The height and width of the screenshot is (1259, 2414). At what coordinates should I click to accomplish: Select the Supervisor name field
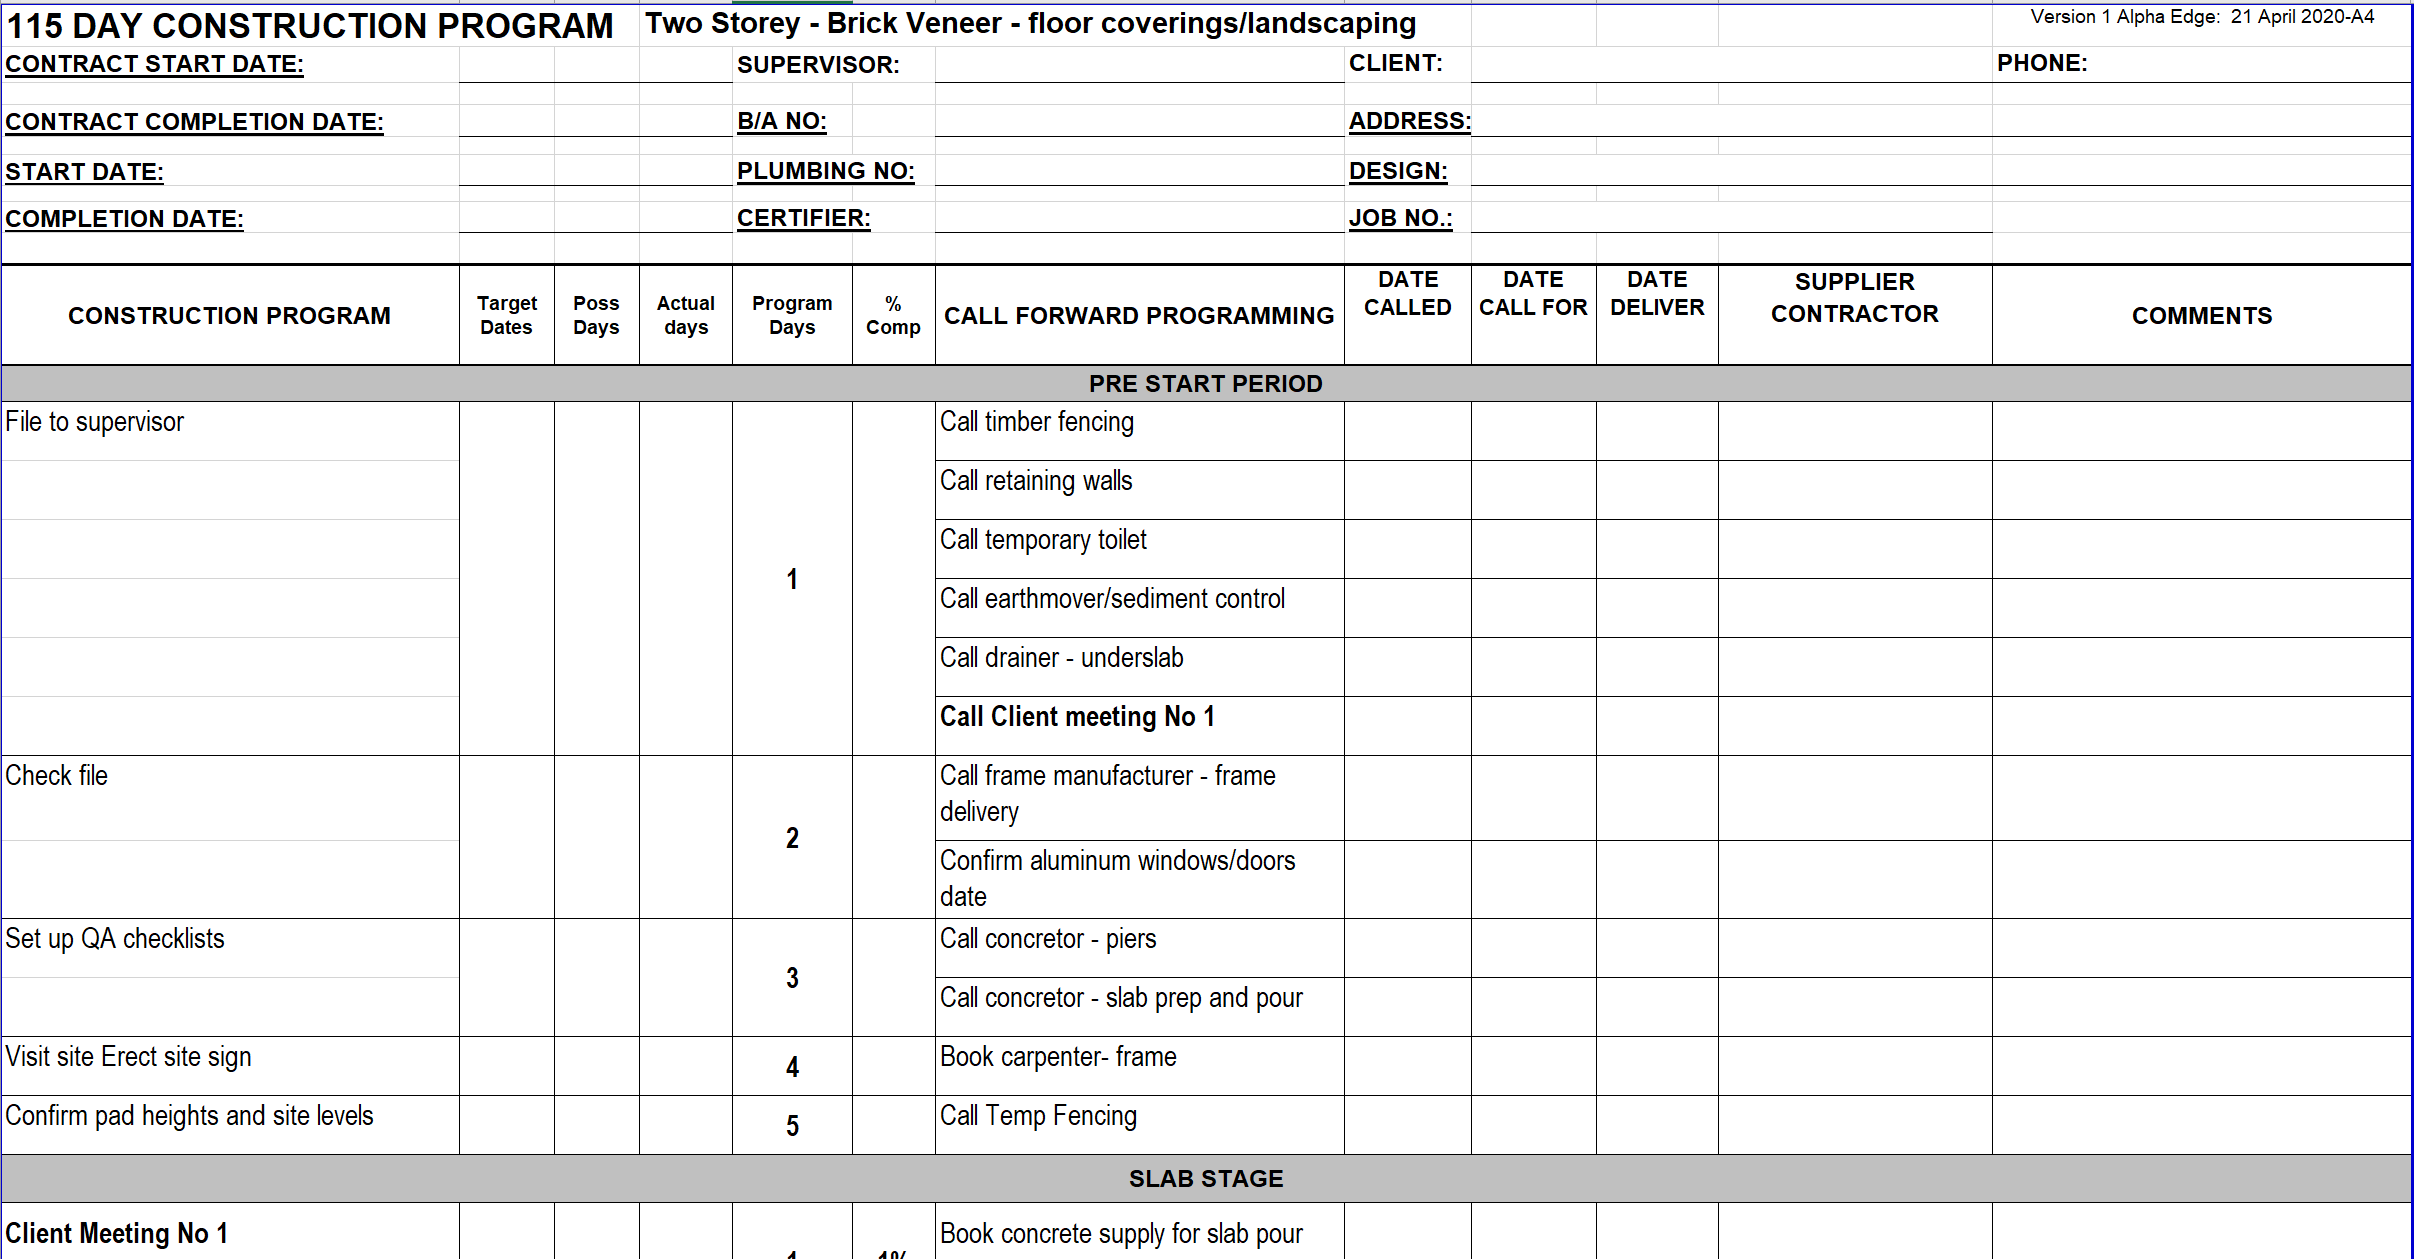[x=1138, y=65]
